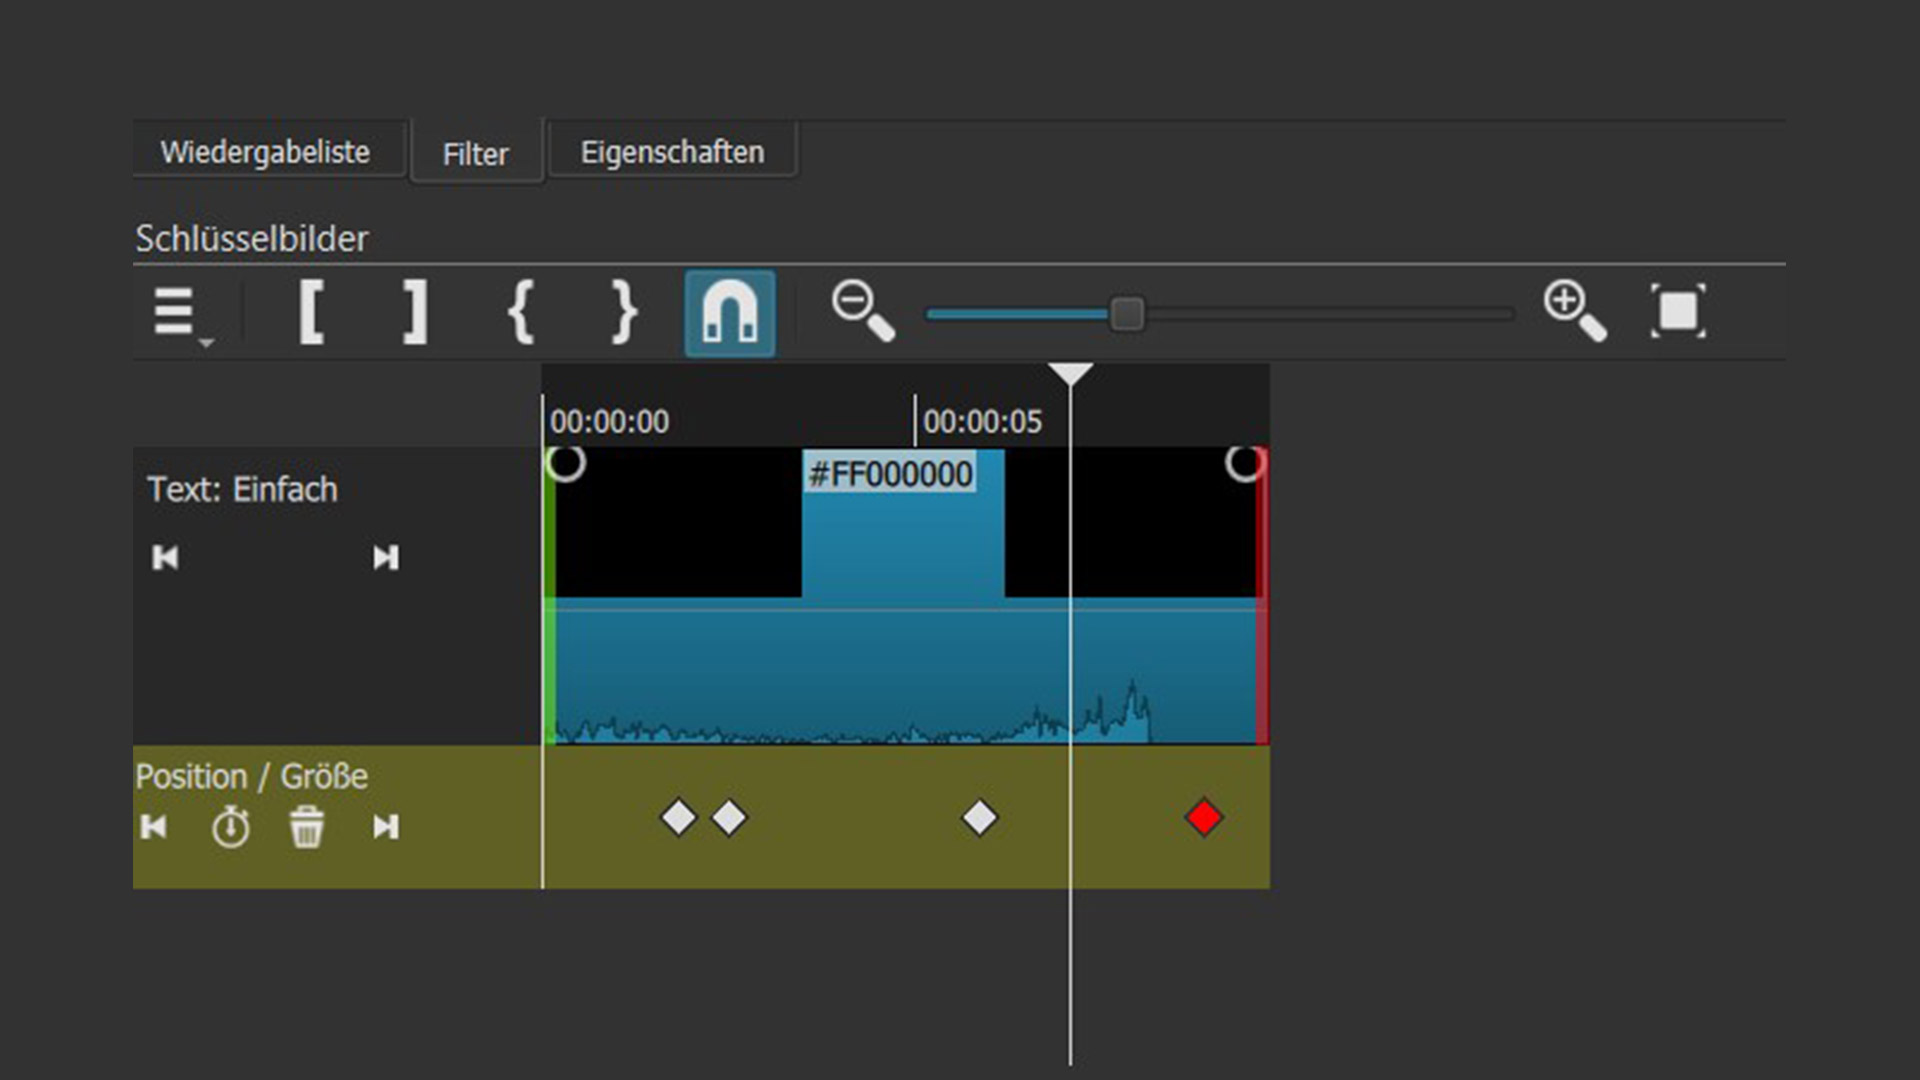Open the Eigenschaften tab
Viewport: 1920px width, 1080px height.
coord(672,152)
